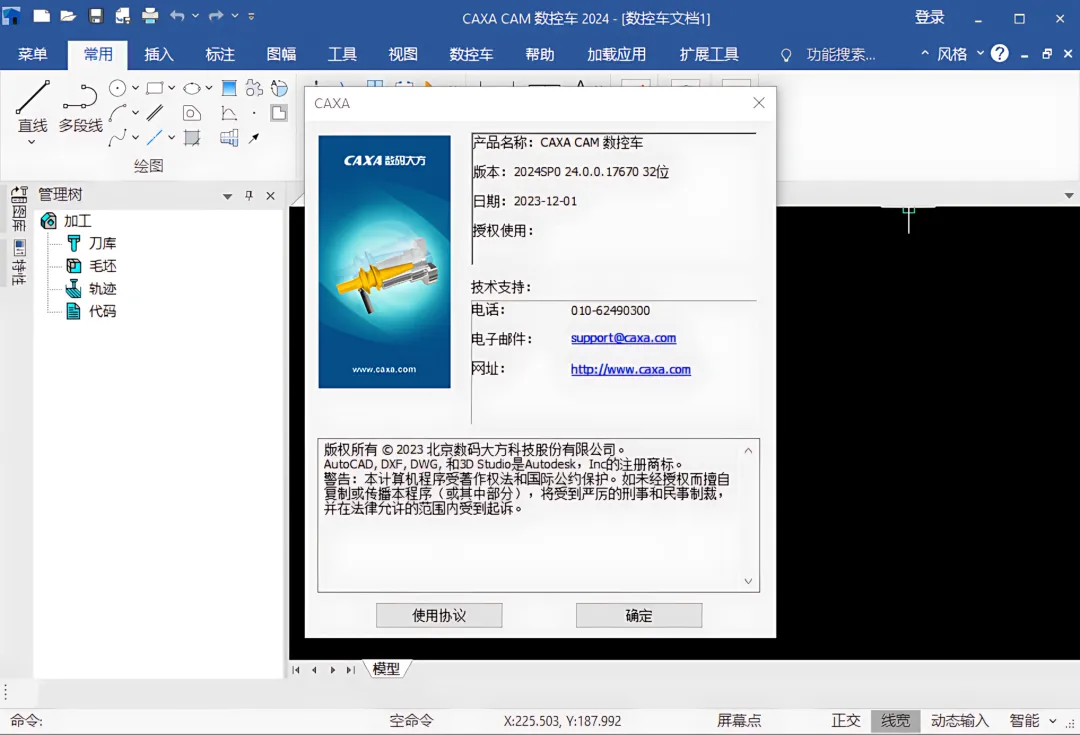Click the printer icon
The image size is (1080, 735).
click(150, 16)
